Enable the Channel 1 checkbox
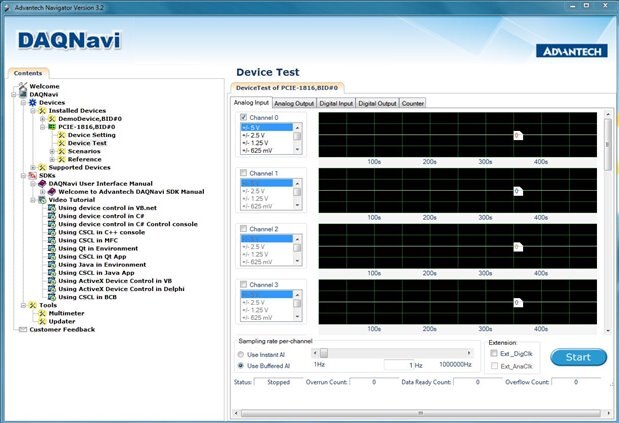 [244, 173]
